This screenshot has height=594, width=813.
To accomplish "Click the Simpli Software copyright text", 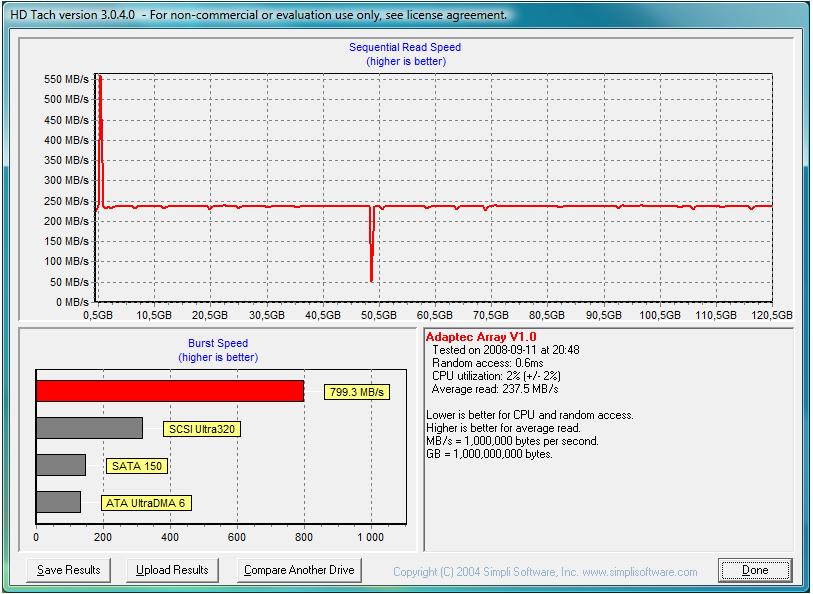I will click(x=545, y=572).
